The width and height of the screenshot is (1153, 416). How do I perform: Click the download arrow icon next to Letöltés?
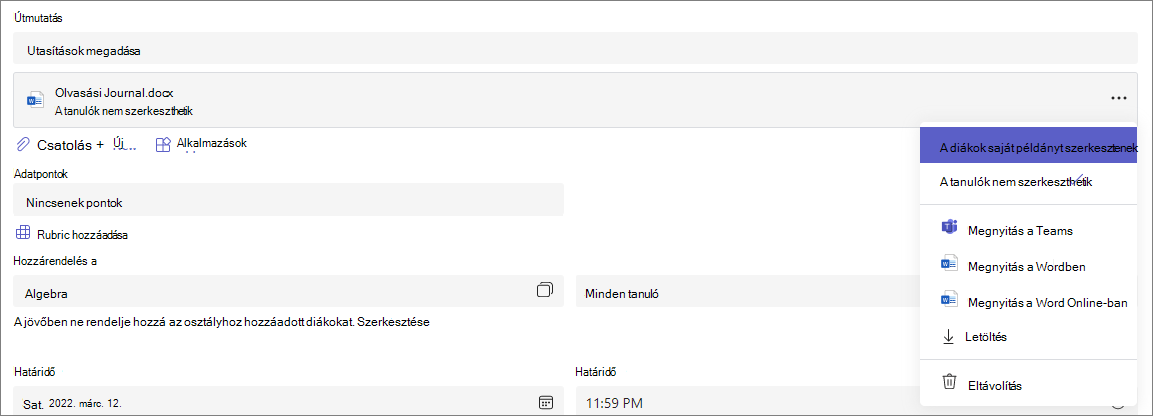pyautogui.click(x=948, y=337)
